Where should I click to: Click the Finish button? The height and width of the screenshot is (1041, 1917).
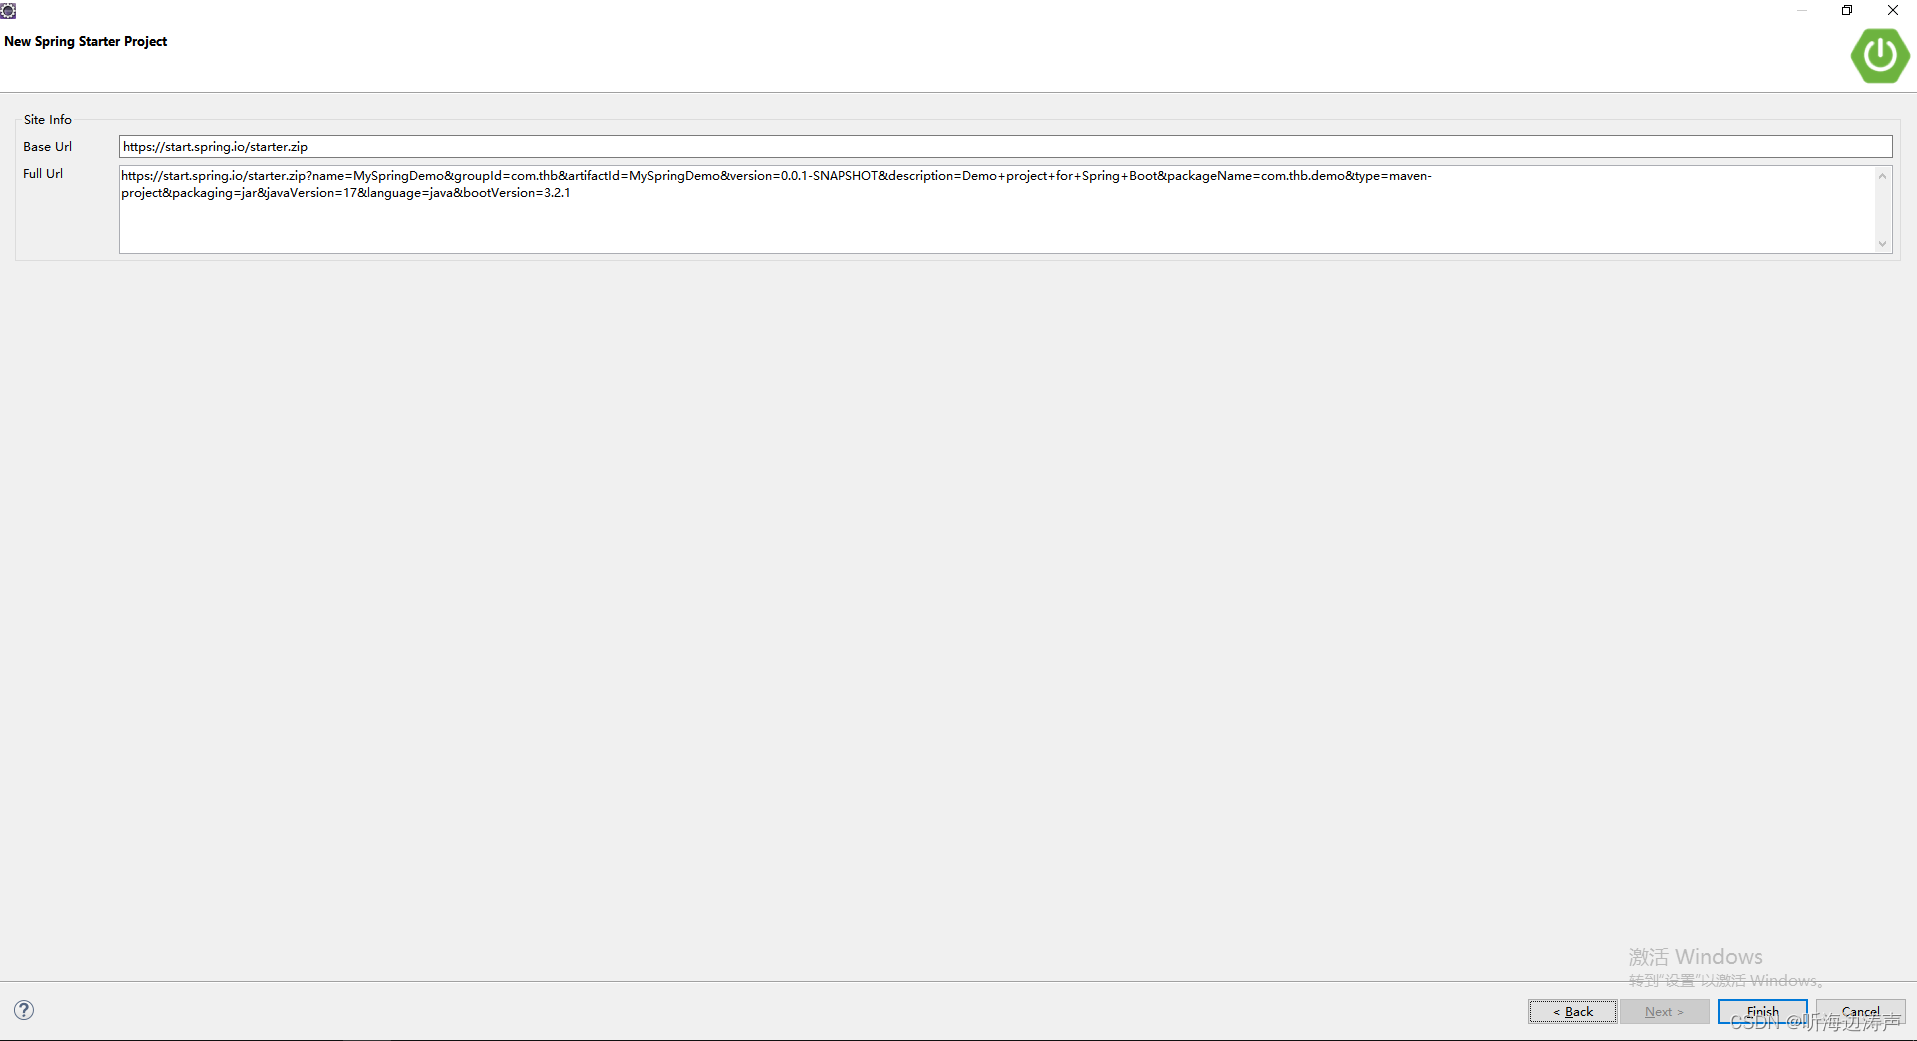click(1762, 1012)
